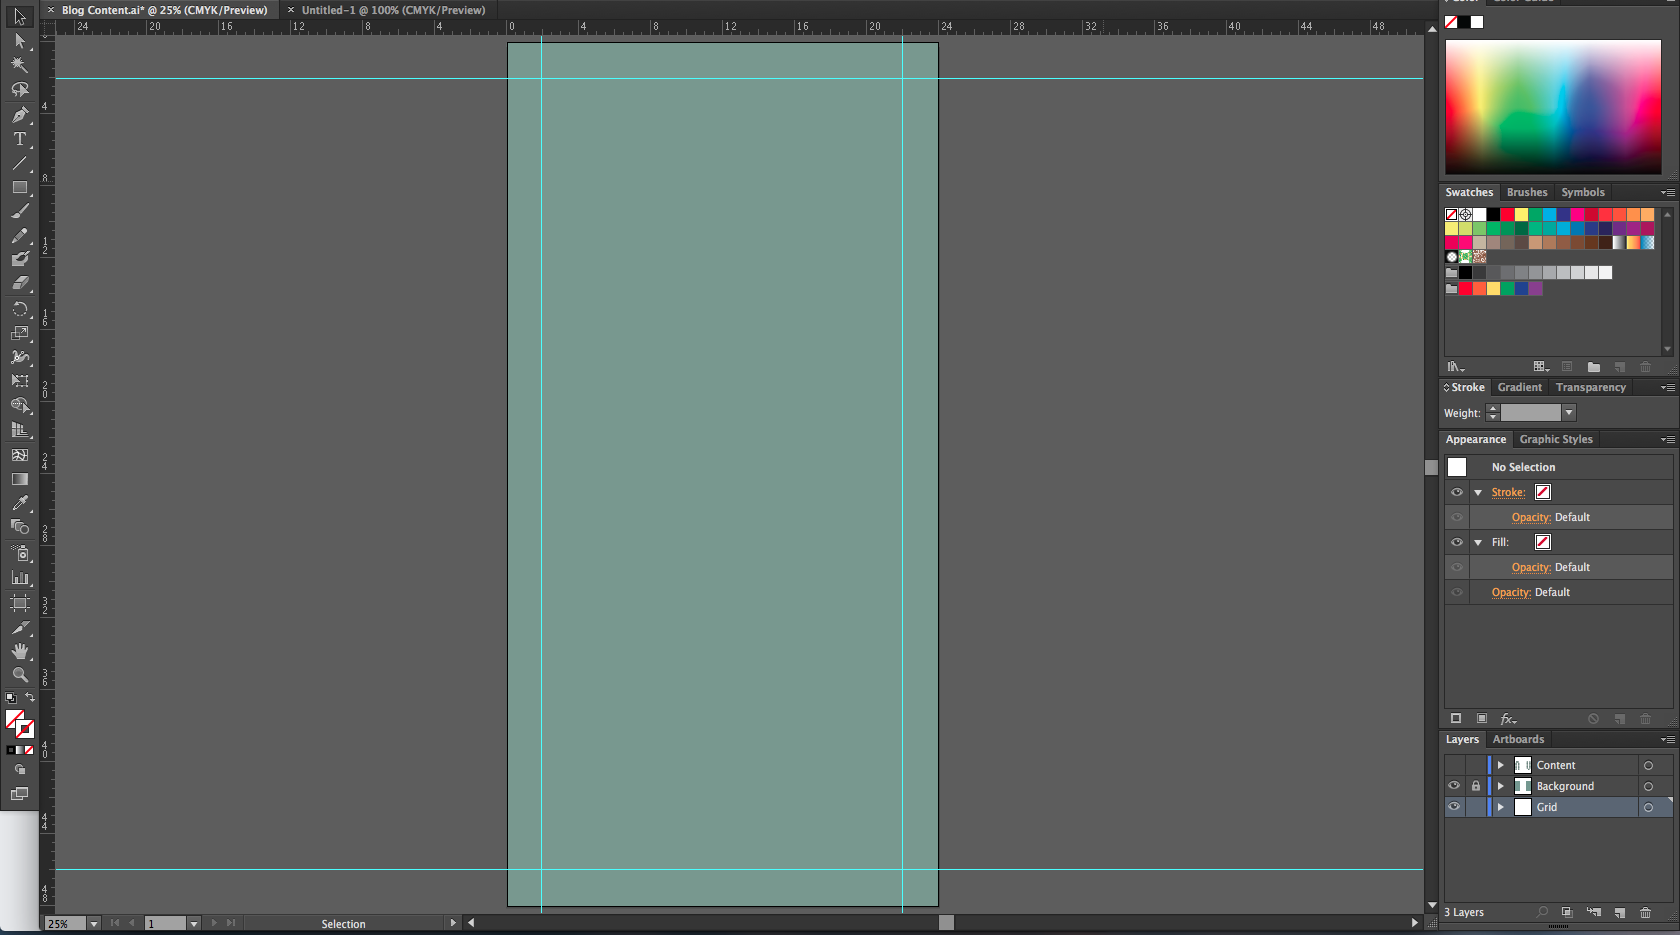Open Swatch Libraries menu icon
1680x935 pixels.
[1455, 367]
